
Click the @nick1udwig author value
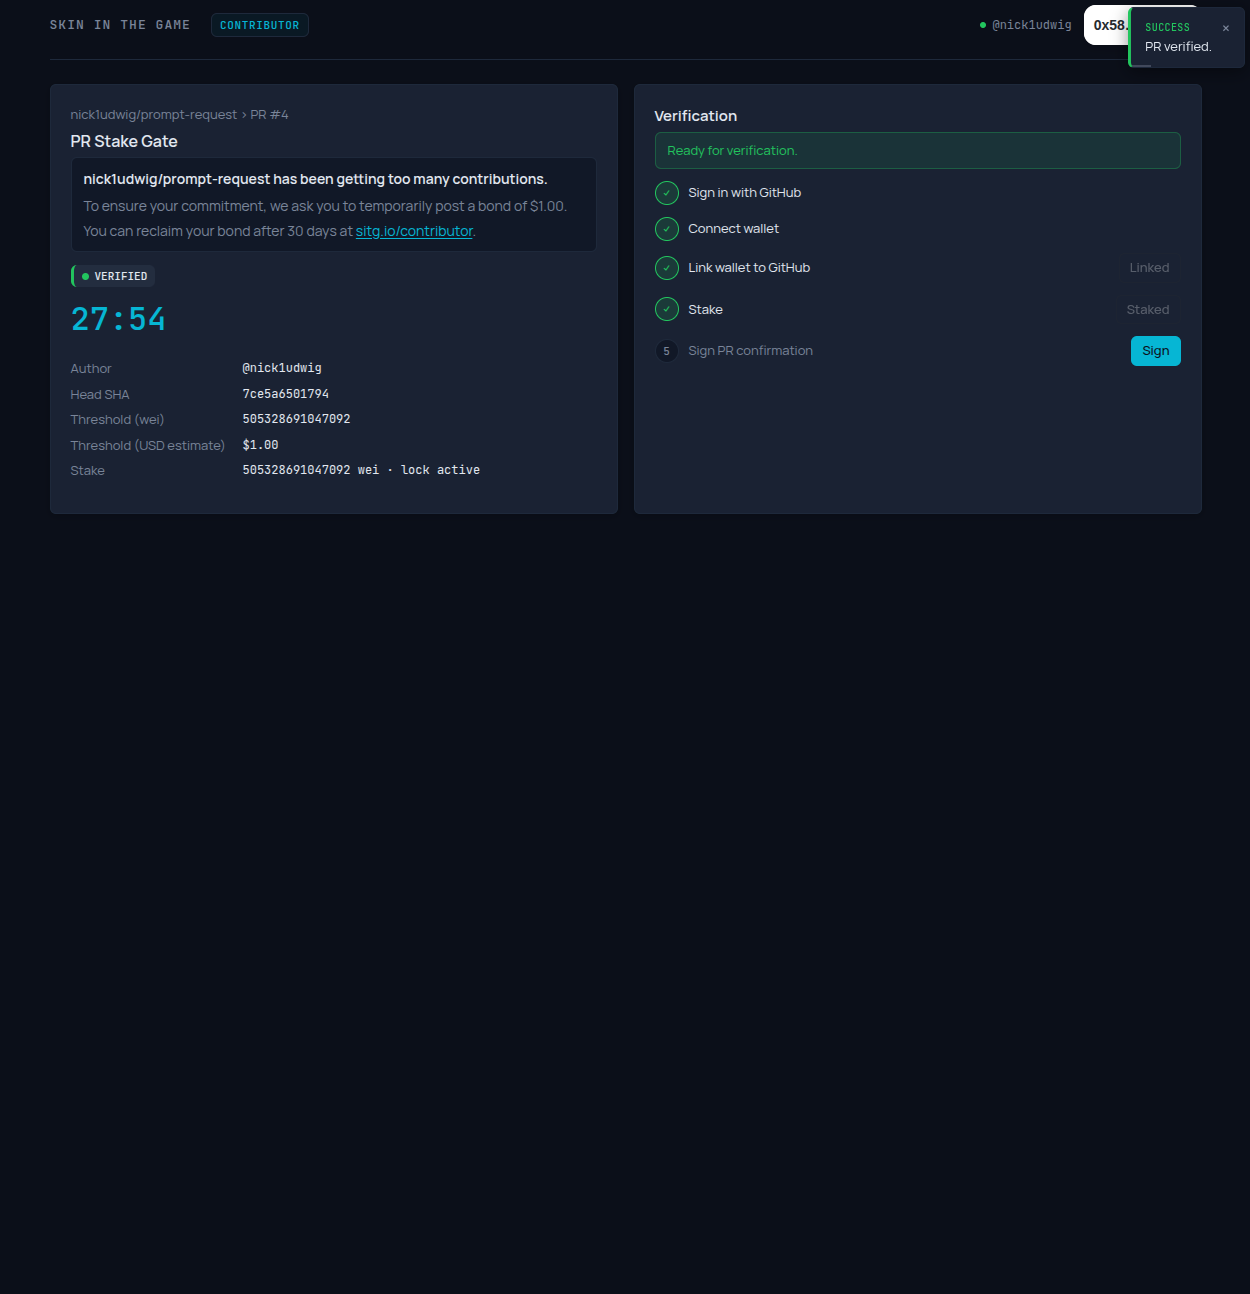pyautogui.click(x=282, y=368)
